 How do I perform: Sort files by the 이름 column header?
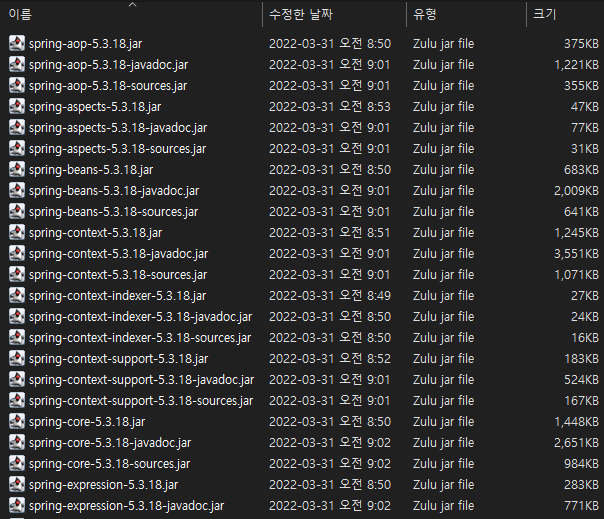point(20,15)
